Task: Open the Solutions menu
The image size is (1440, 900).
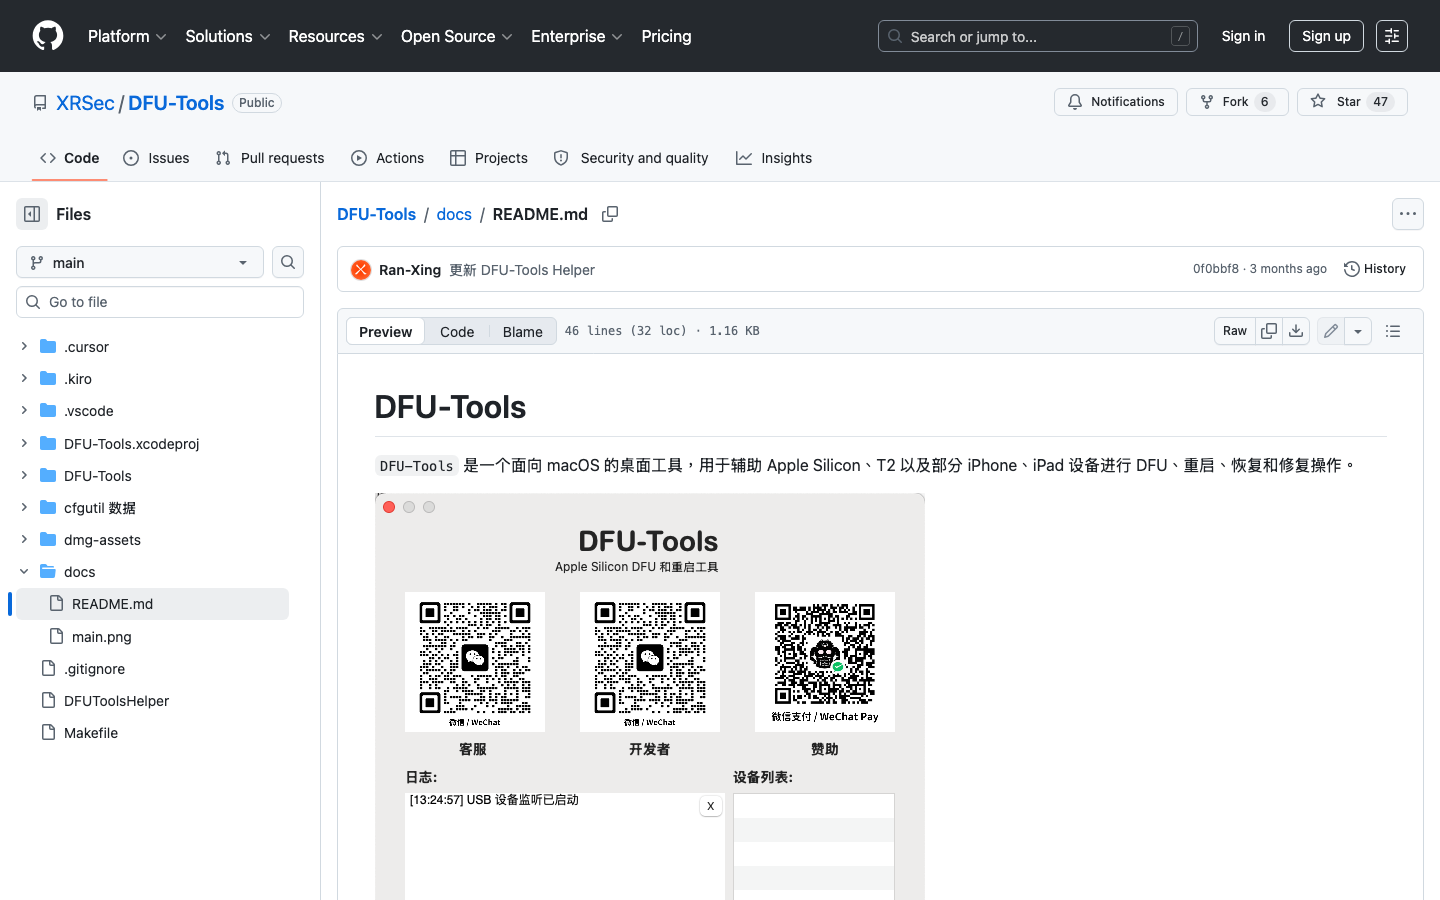Action: (228, 36)
